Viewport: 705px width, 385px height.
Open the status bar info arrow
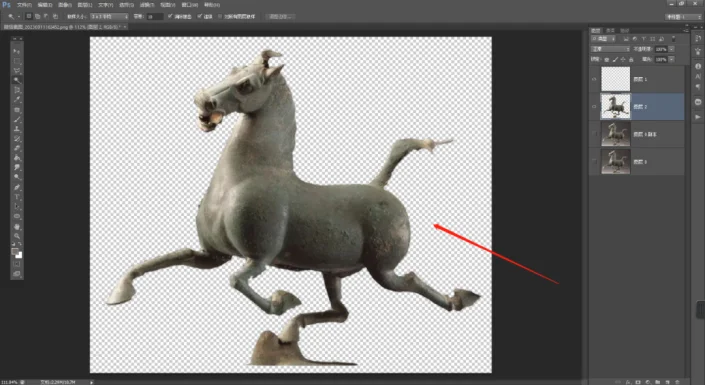tap(92, 382)
